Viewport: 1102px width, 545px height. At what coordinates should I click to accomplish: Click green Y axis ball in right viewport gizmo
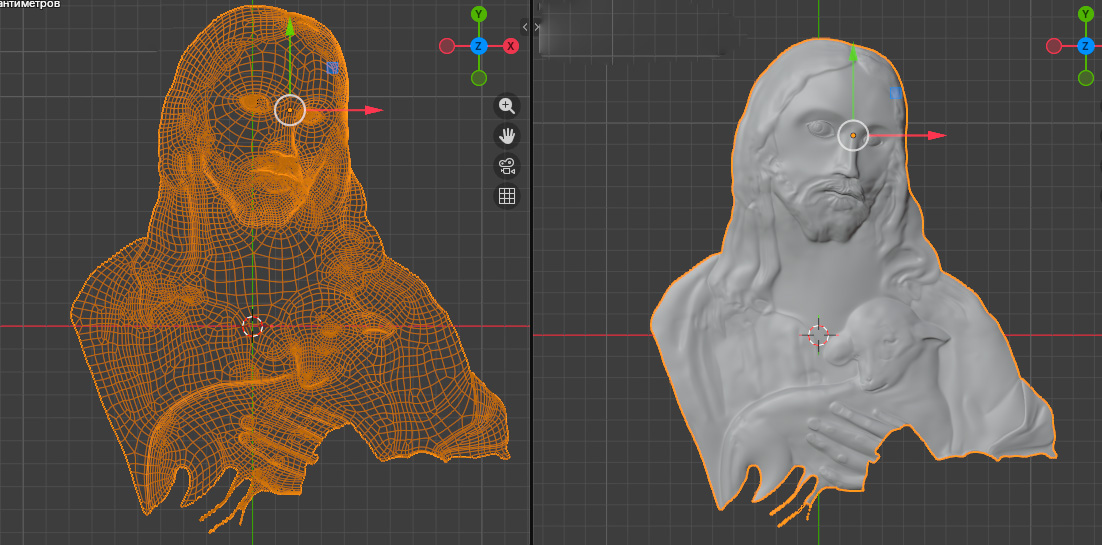[1086, 14]
